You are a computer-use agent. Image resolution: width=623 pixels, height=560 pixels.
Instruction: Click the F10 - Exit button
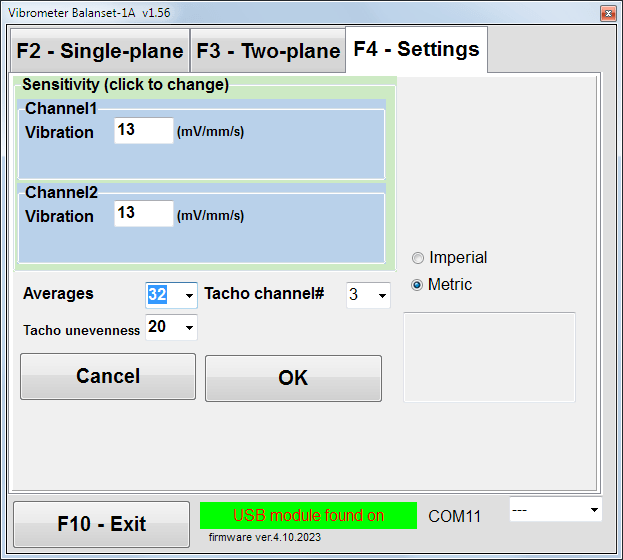click(101, 524)
